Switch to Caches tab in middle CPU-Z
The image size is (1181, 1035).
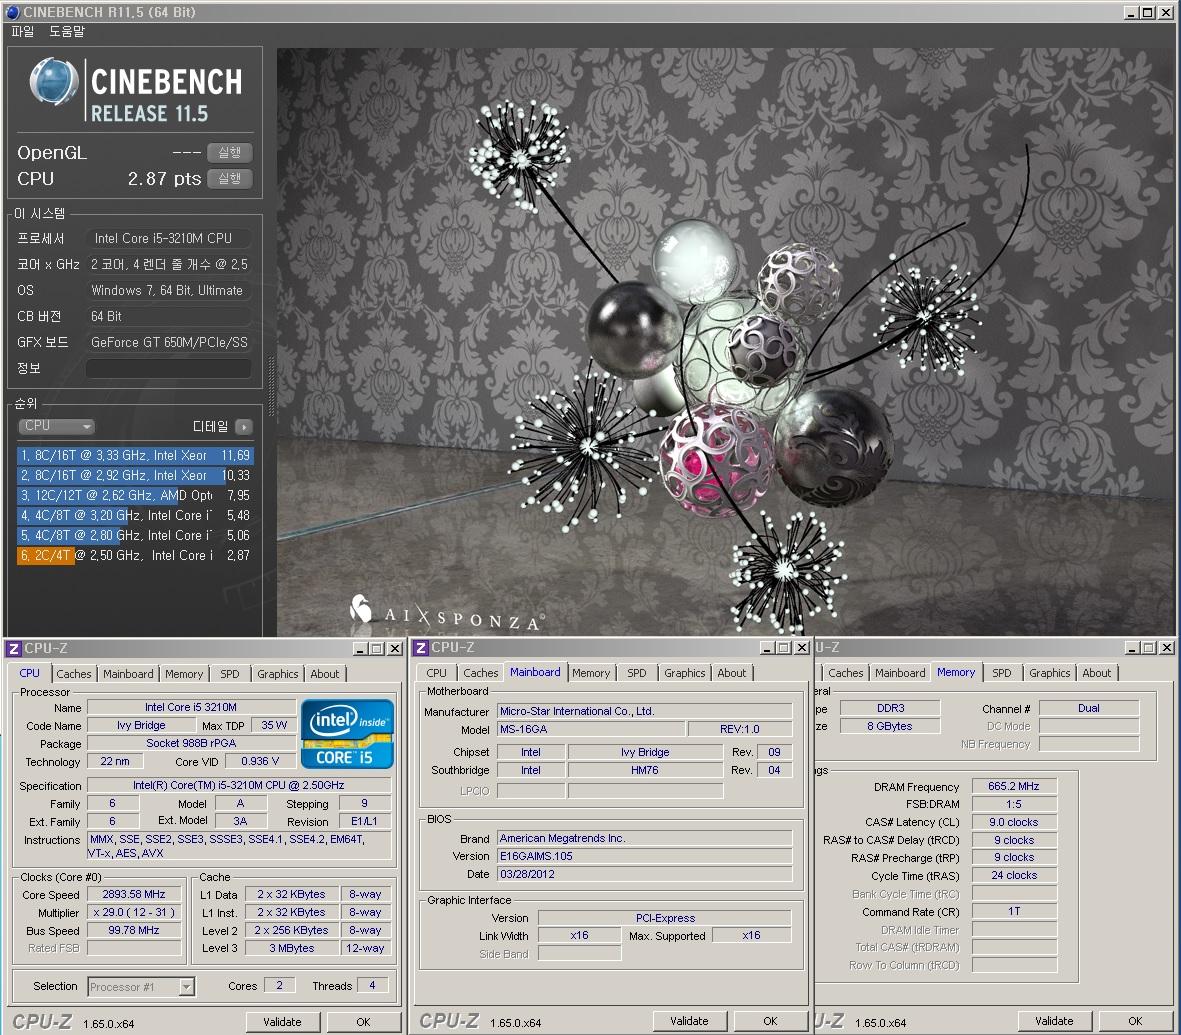click(x=481, y=673)
